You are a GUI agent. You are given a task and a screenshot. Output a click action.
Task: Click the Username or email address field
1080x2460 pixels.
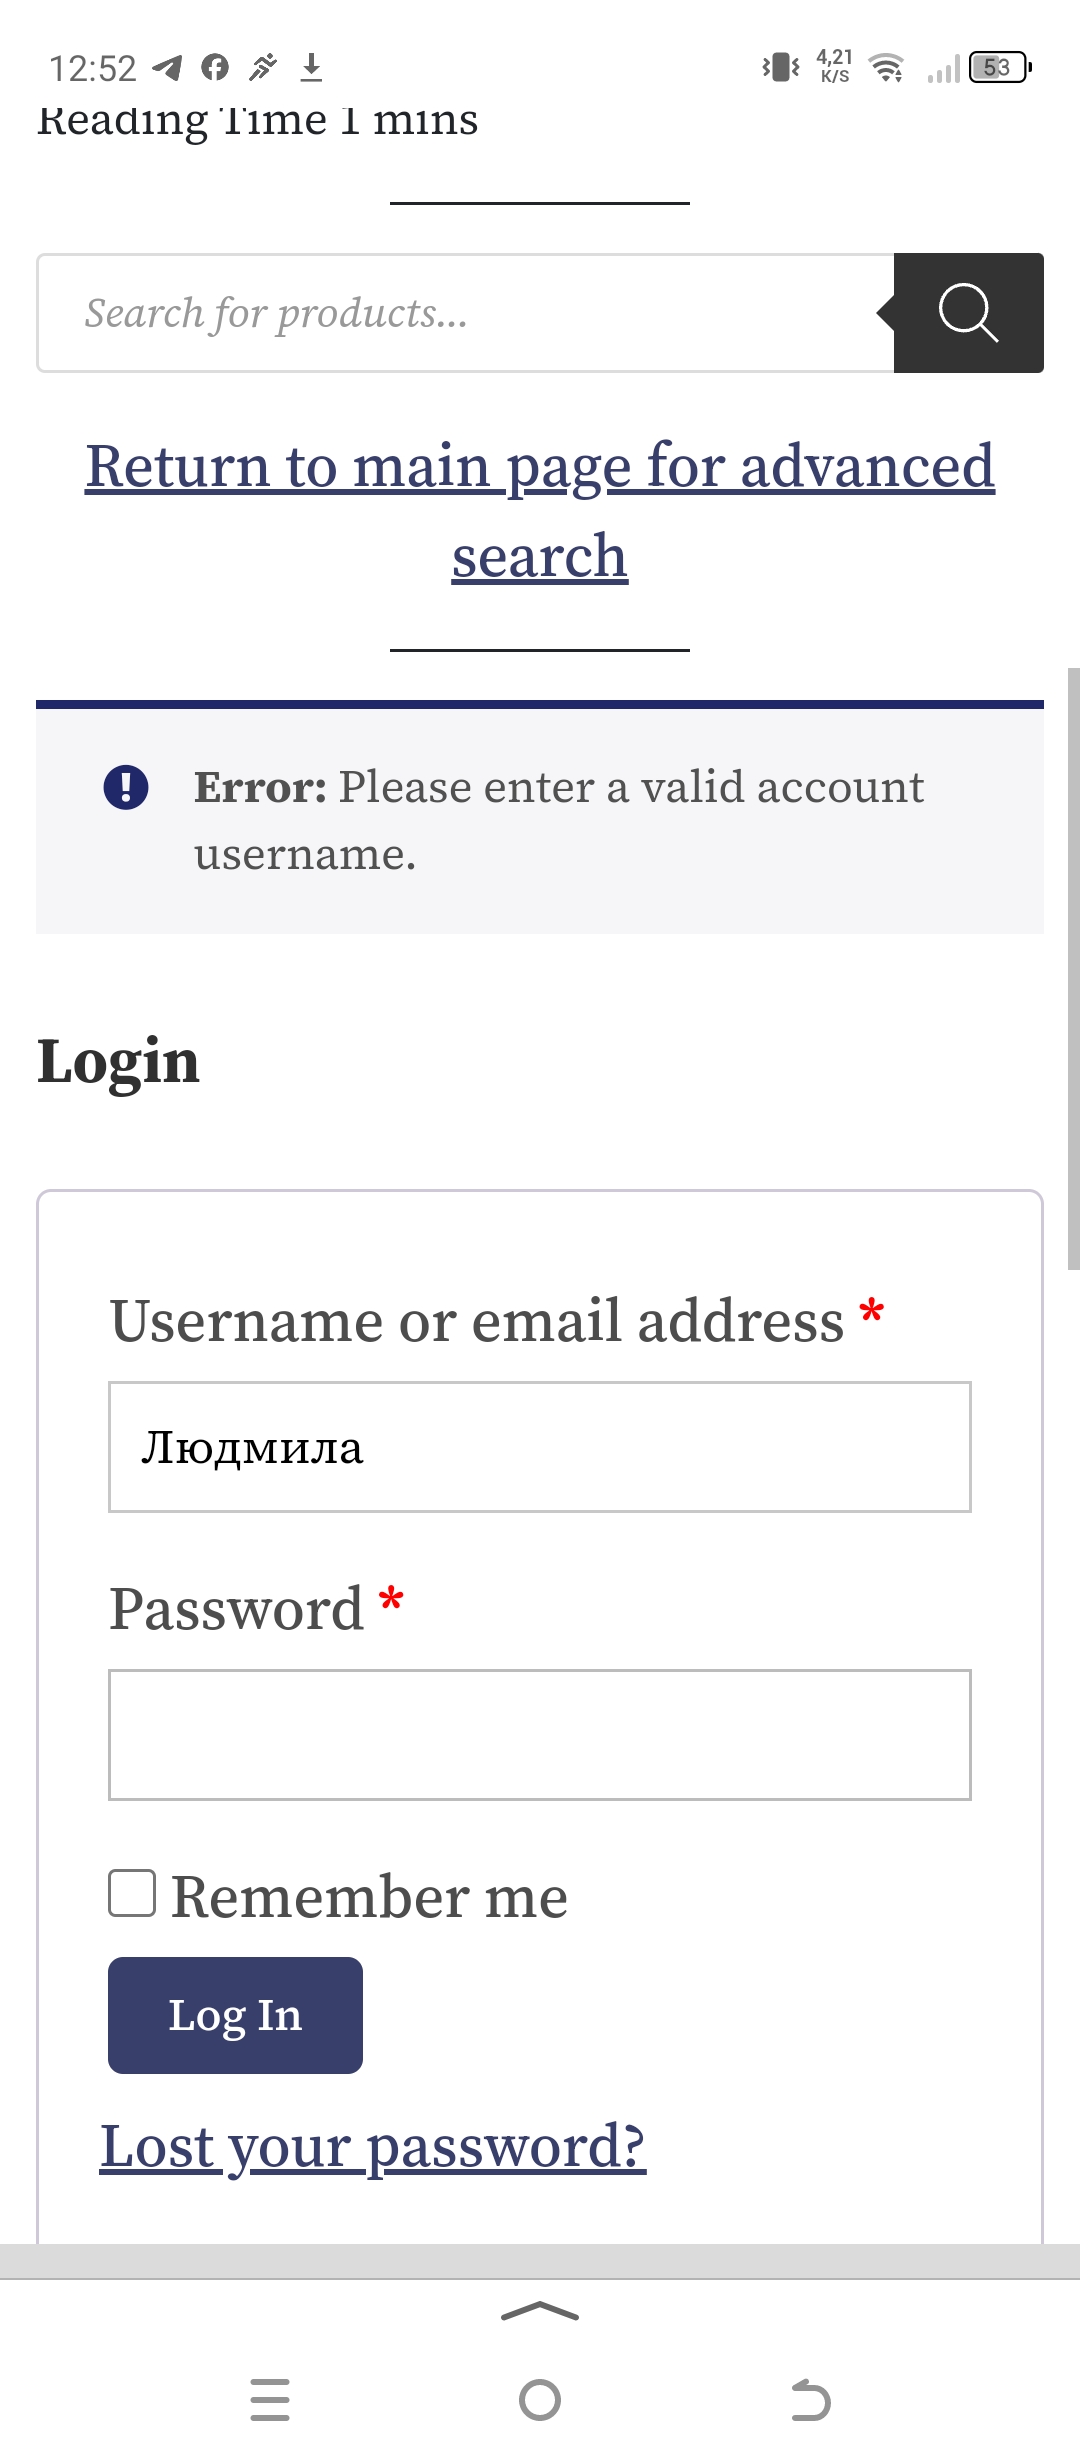point(540,1447)
